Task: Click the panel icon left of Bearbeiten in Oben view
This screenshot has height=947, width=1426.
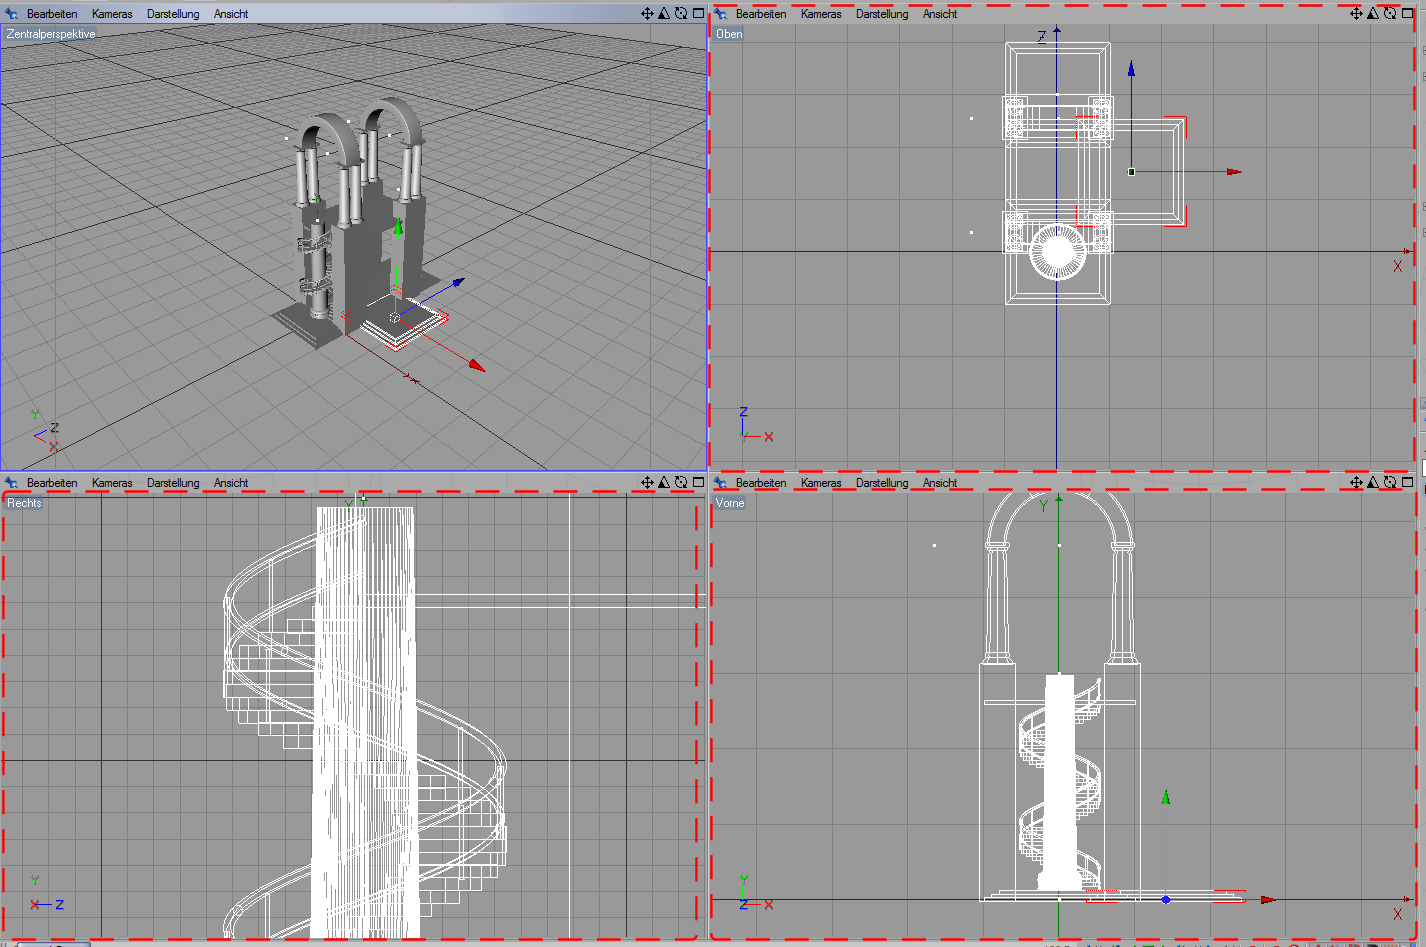Action: [x=720, y=14]
